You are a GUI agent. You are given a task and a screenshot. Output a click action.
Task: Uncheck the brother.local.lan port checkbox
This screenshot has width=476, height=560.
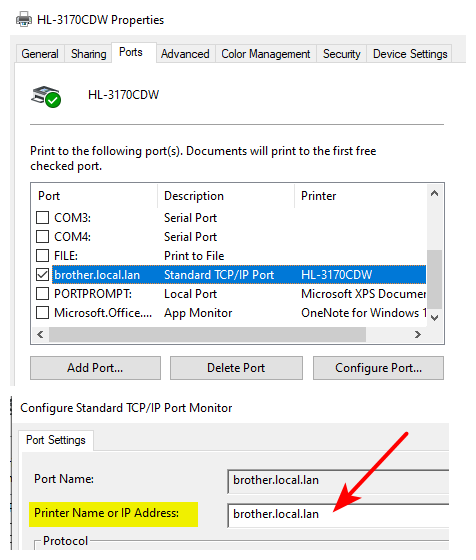pyautogui.click(x=42, y=274)
